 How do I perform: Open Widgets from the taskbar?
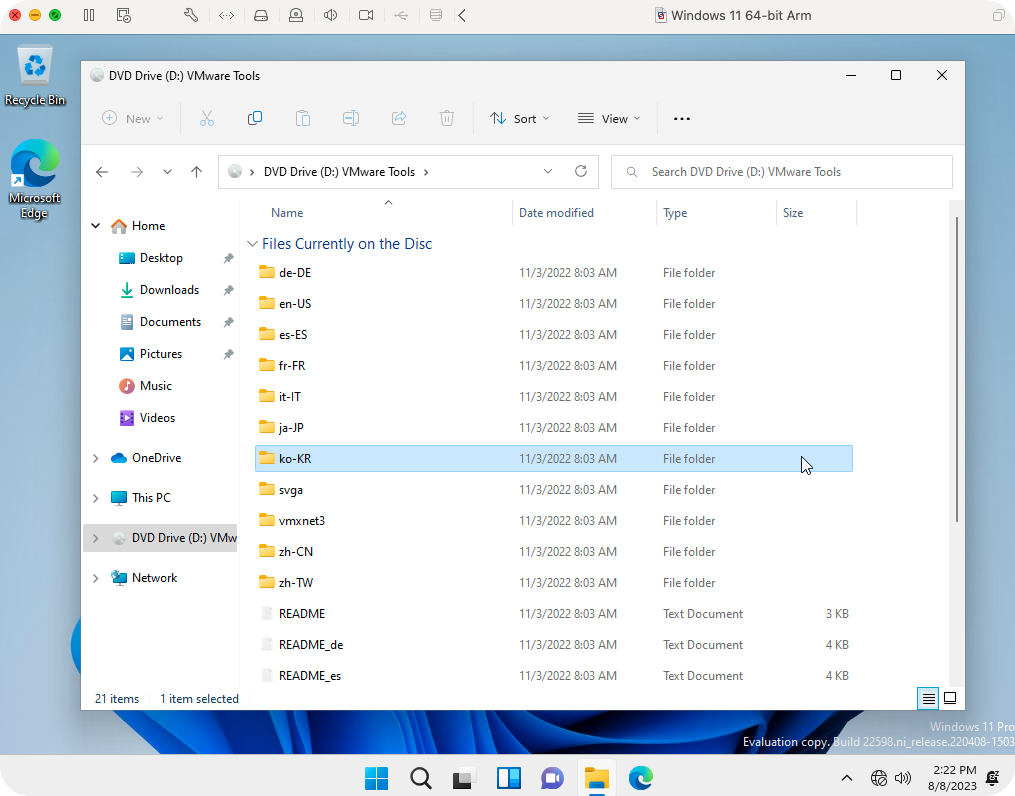click(509, 778)
